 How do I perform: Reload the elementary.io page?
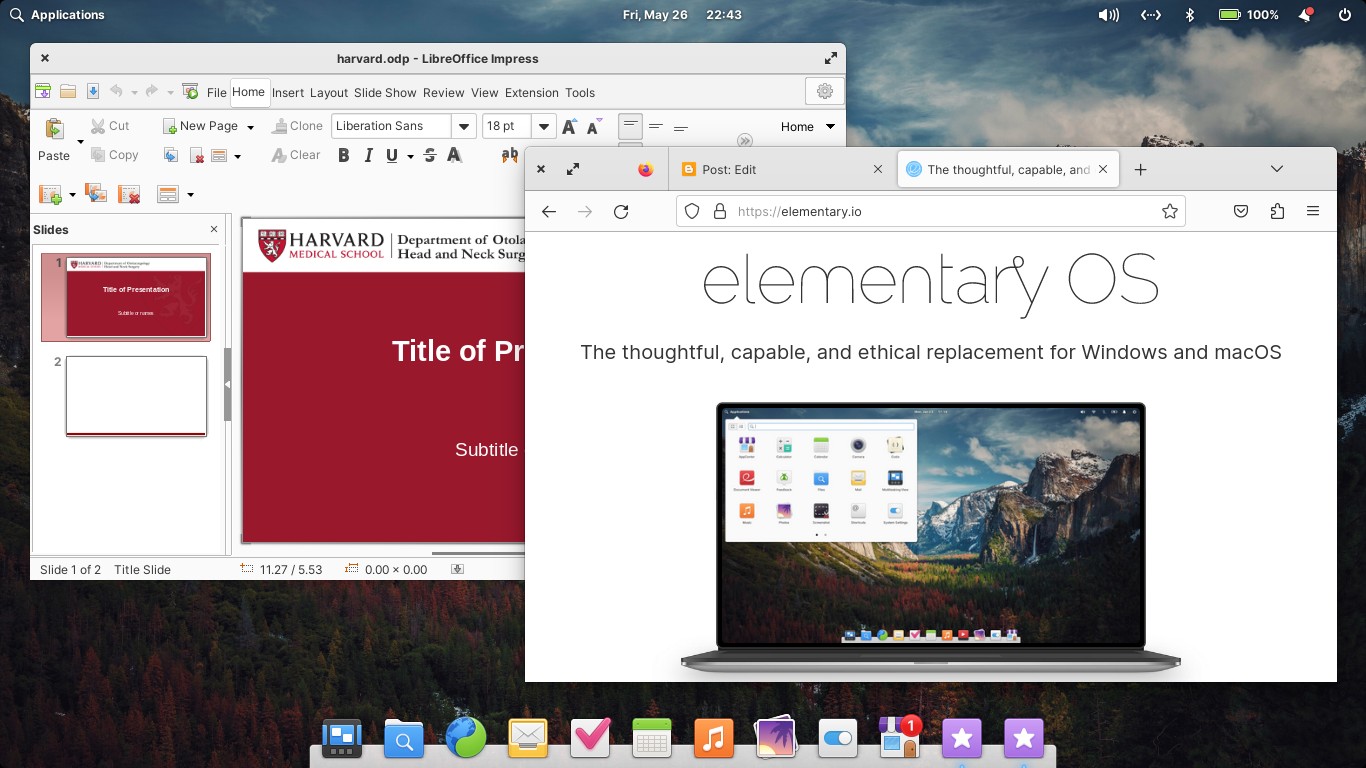tap(621, 211)
